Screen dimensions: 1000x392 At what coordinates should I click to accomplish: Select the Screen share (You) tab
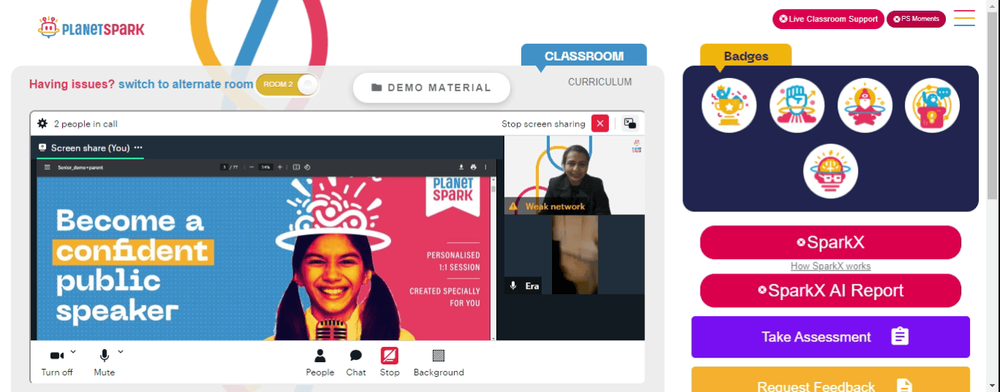[90, 148]
